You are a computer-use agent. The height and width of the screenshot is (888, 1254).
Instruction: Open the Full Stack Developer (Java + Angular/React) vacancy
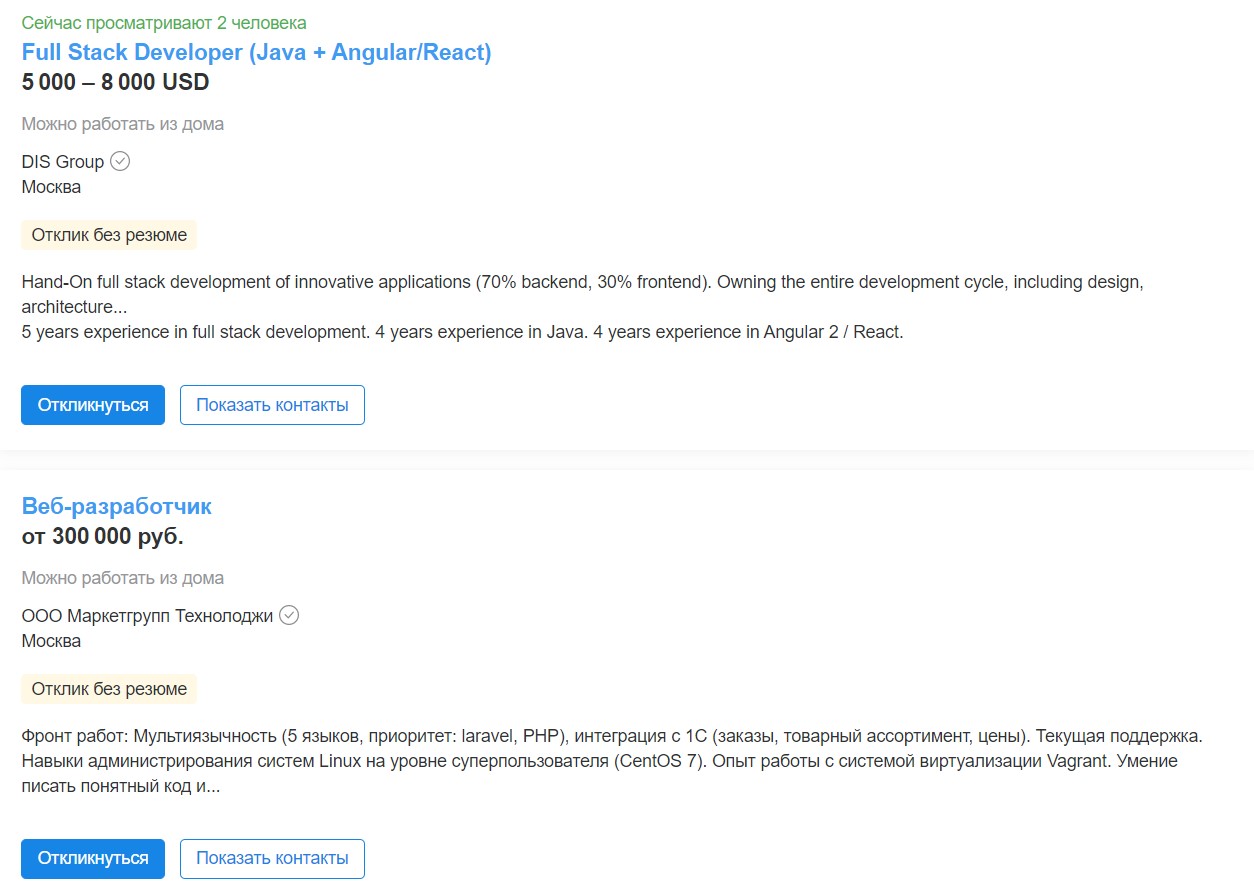tap(256, 52)
